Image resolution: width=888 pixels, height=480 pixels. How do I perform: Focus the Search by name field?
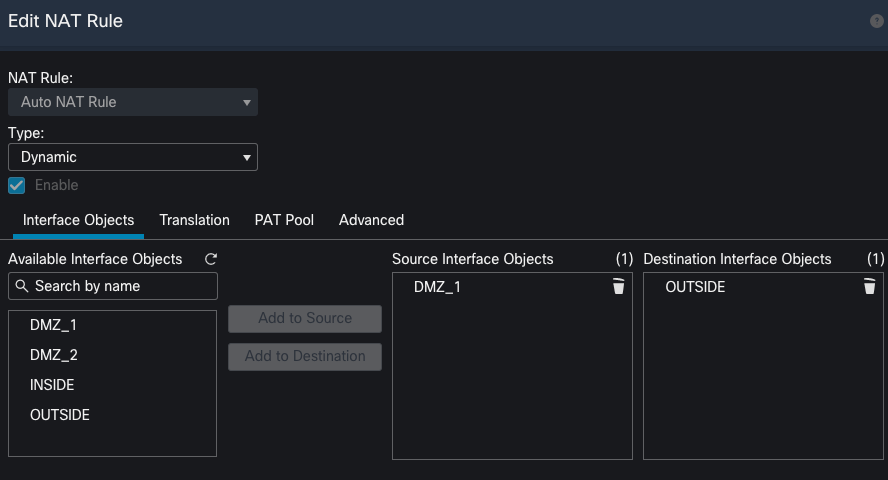(113, 286)
